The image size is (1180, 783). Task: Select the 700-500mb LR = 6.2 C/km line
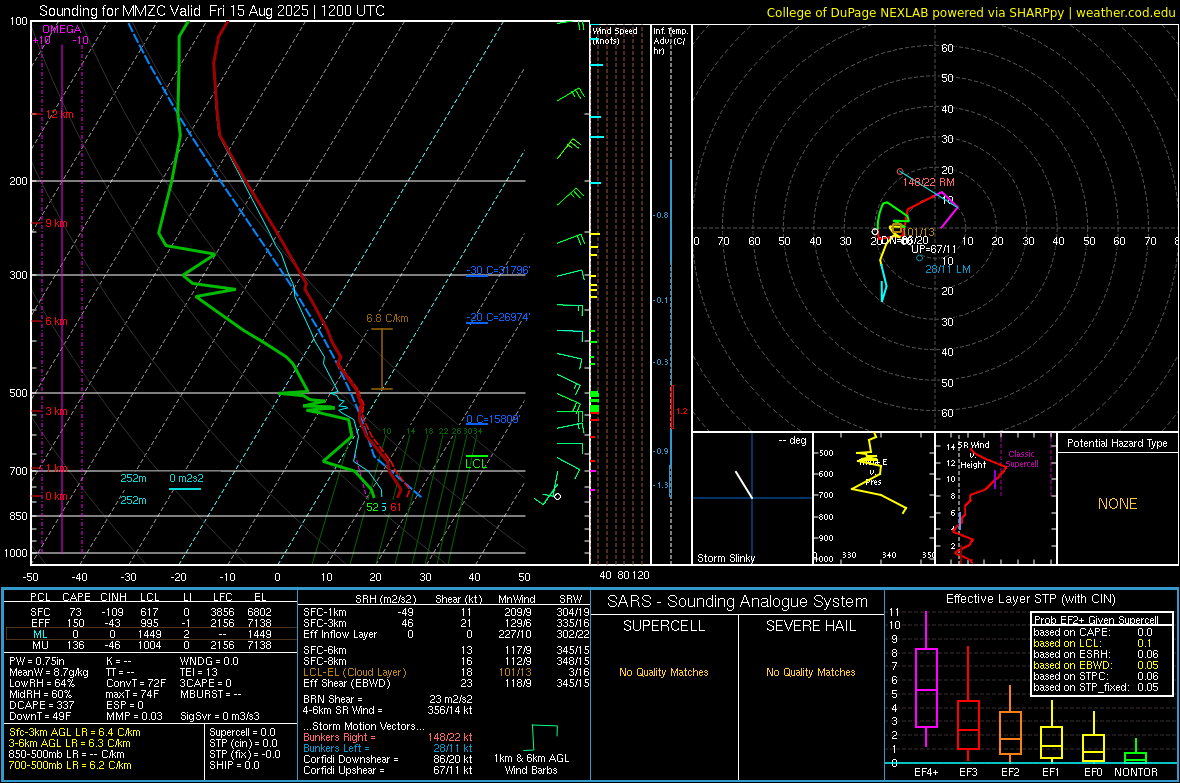pyautogui.click(x=70, y=765)
